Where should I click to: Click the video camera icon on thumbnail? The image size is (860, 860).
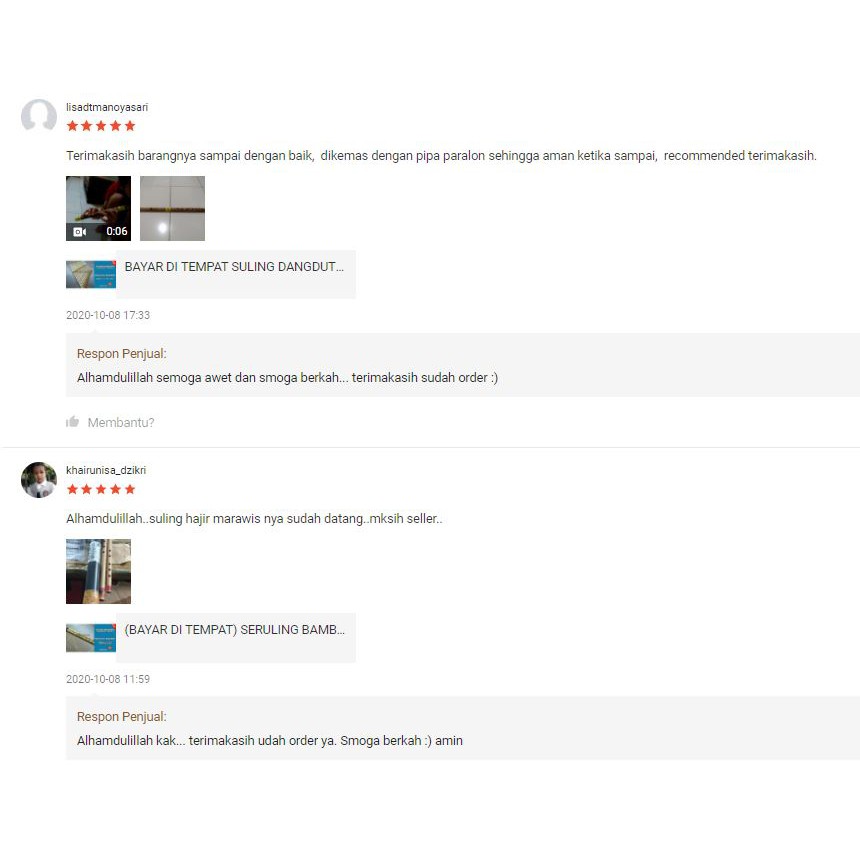(80, 232)
